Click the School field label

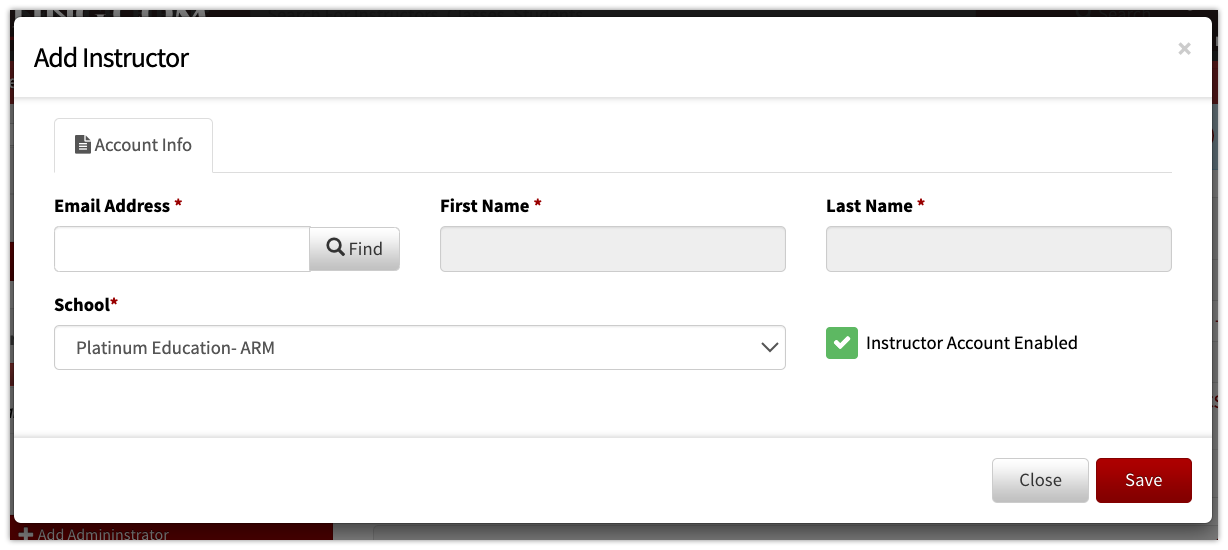[82, 304]
